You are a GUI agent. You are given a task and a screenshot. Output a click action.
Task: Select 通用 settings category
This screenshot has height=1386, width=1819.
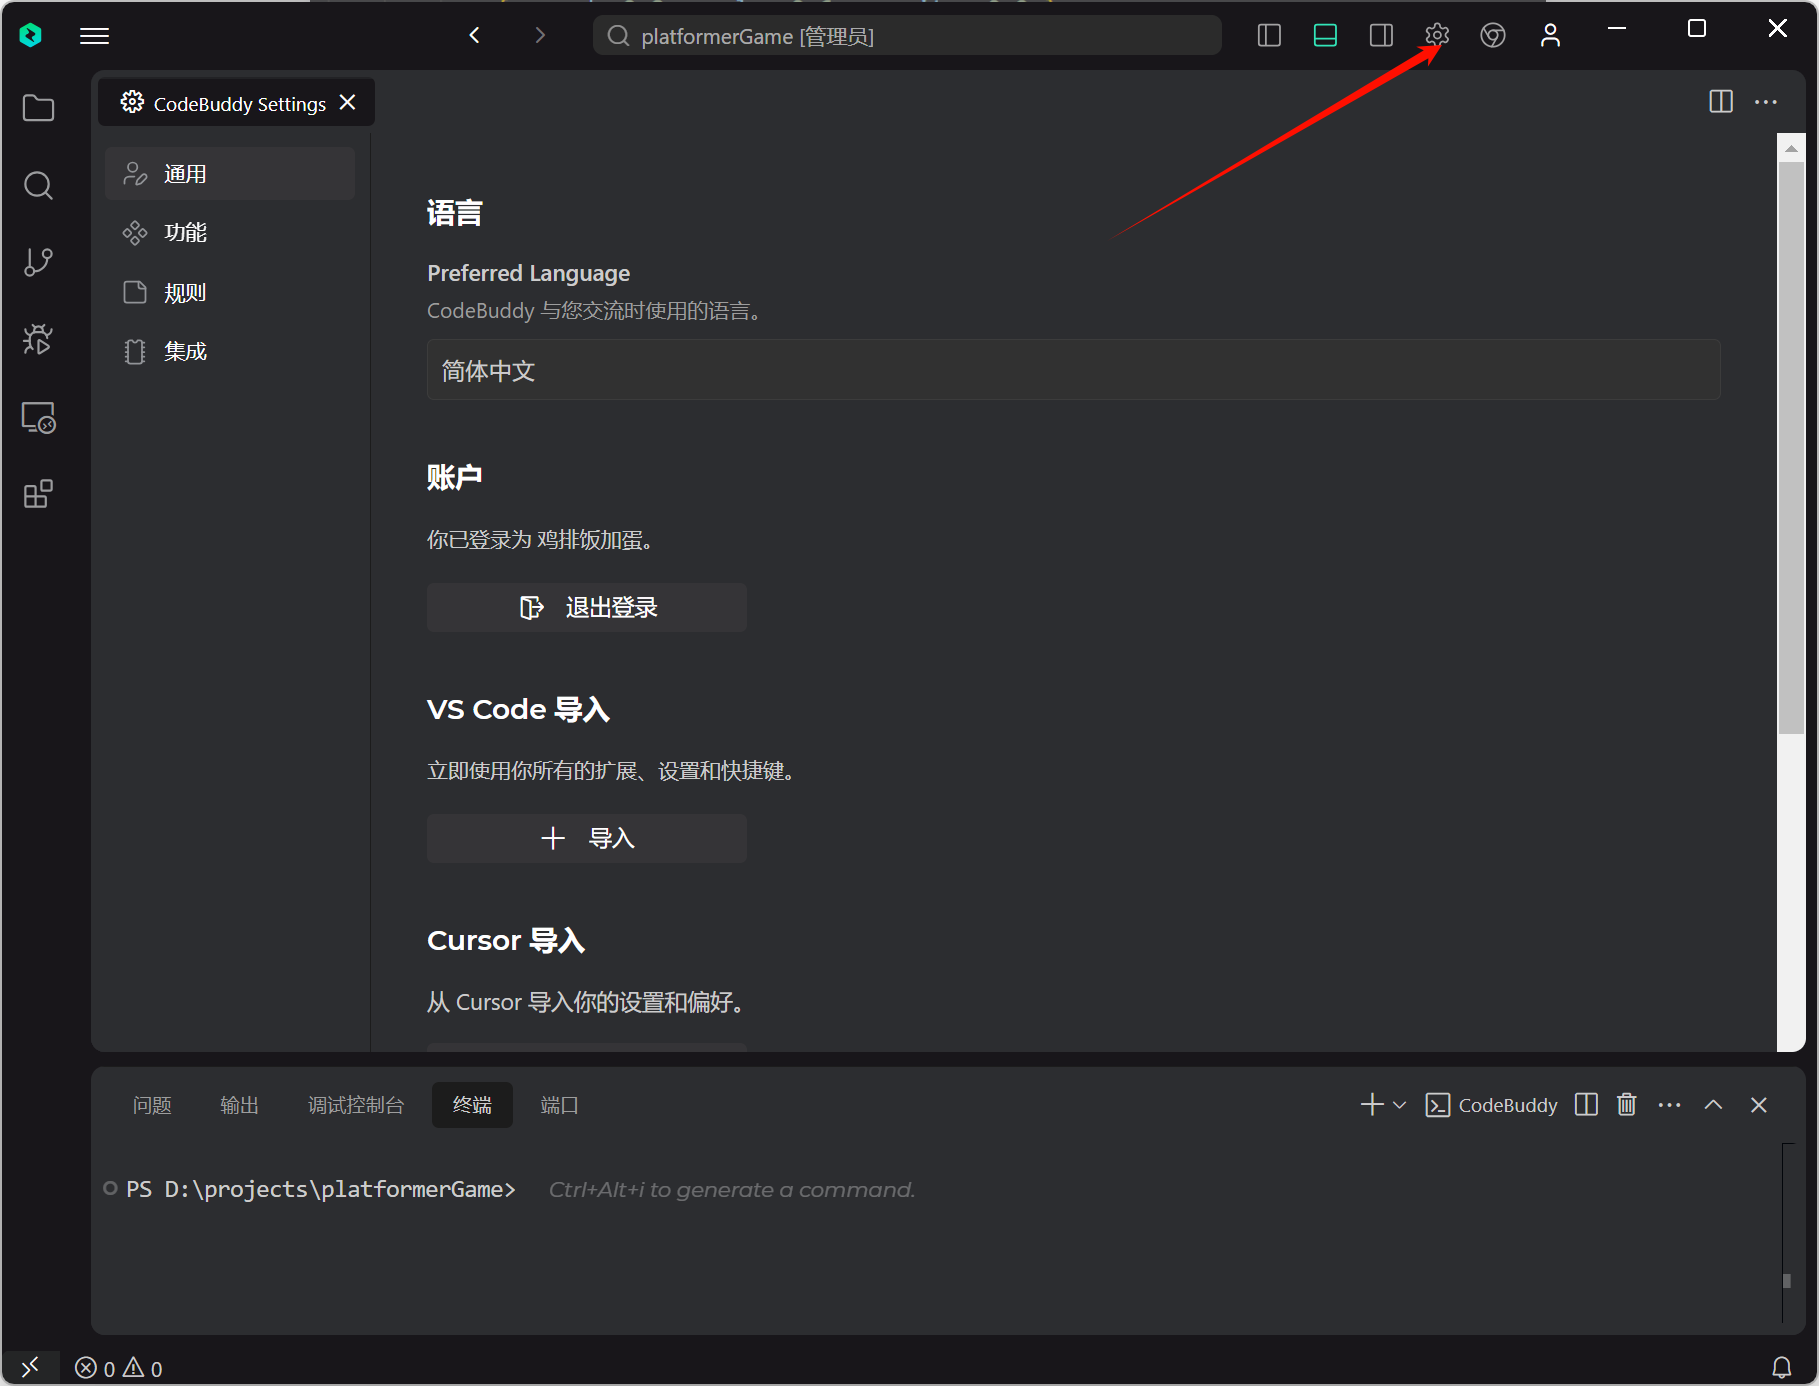coord(230,174)
